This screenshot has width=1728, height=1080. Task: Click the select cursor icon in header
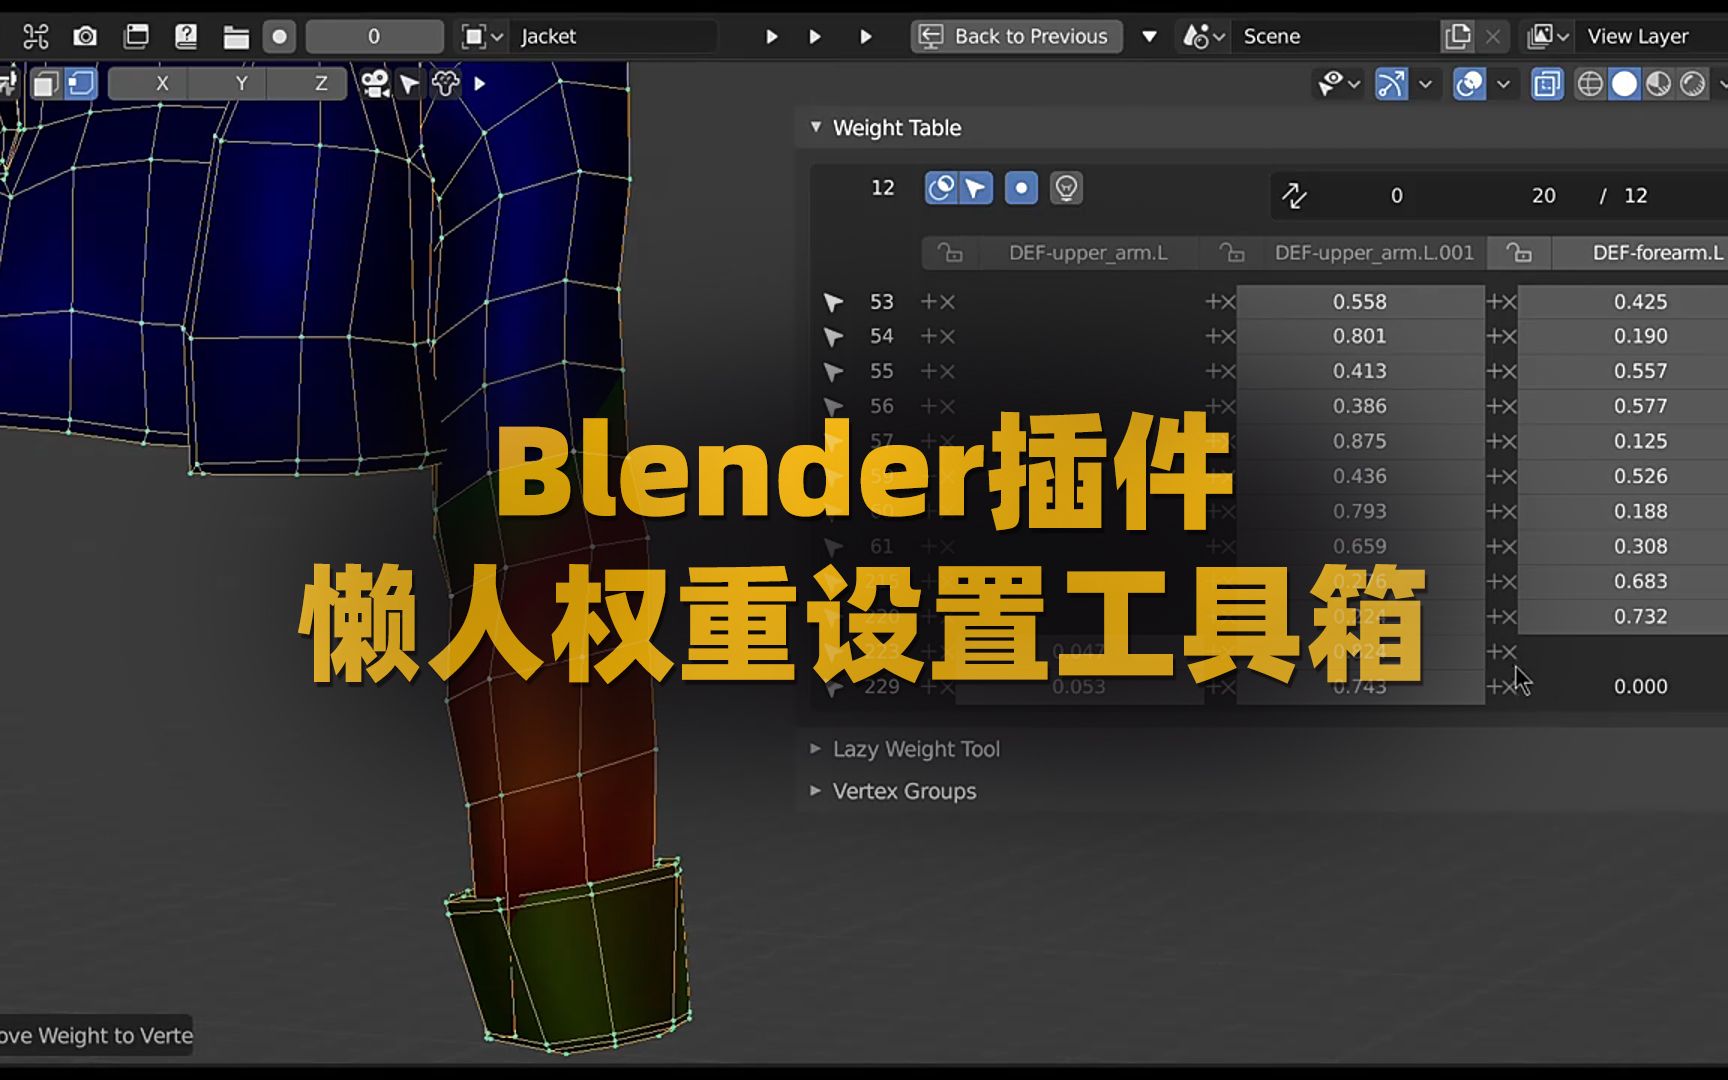409,84
